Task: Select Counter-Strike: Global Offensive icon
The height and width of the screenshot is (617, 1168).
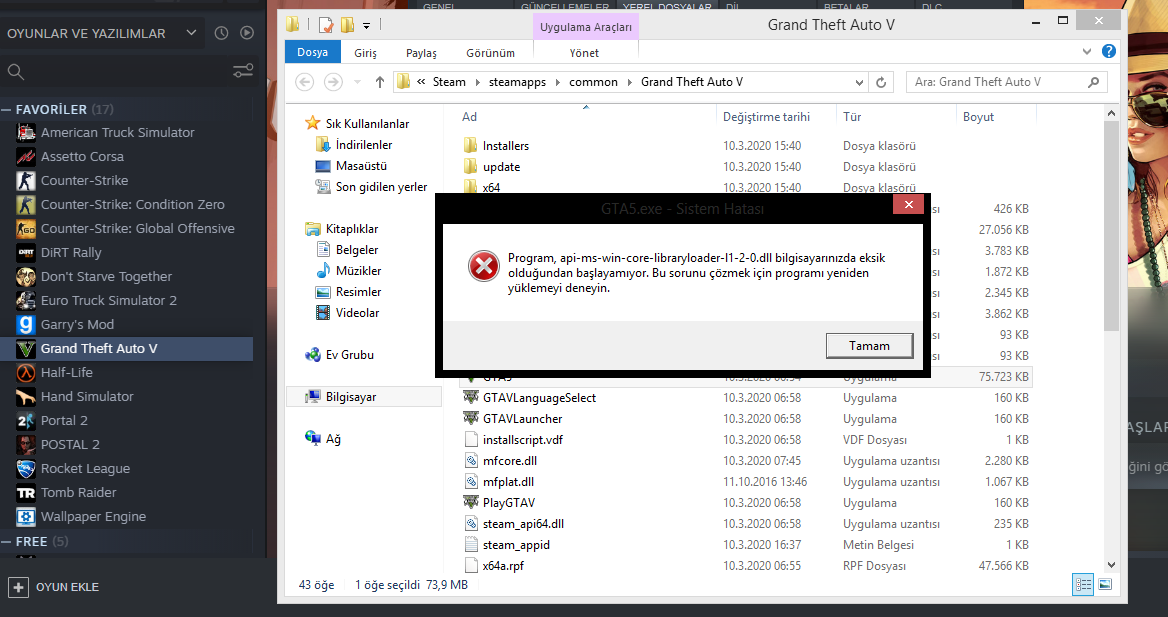Action: click(x=26, y=229)
